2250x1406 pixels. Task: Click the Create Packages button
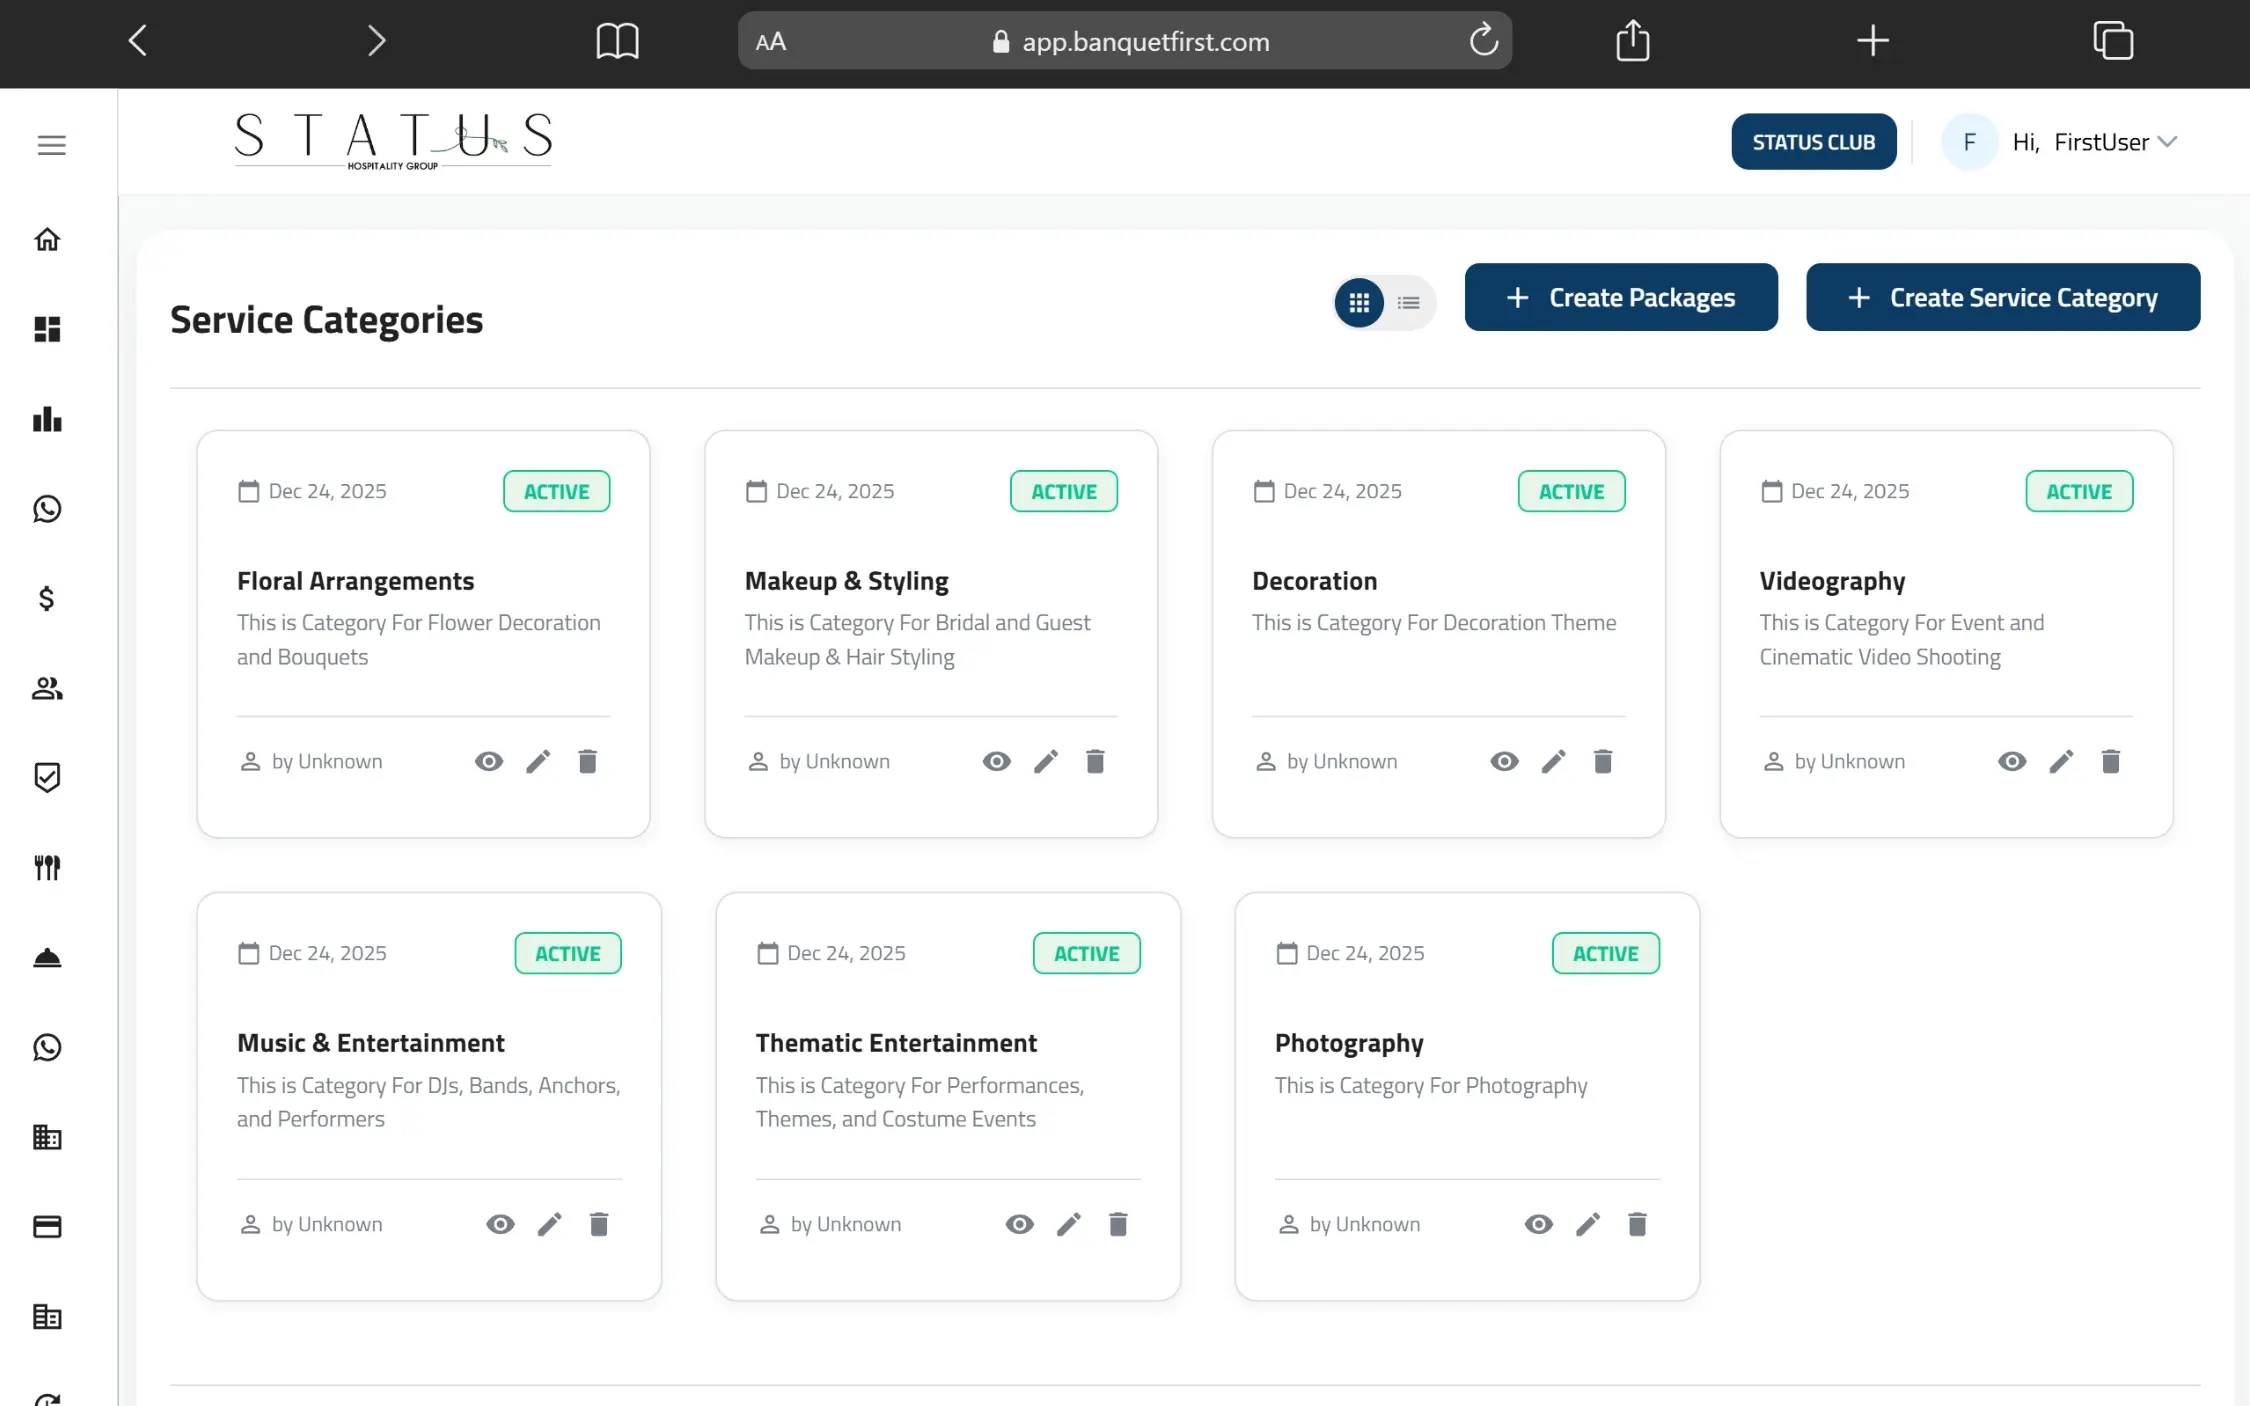point(1621,297)
